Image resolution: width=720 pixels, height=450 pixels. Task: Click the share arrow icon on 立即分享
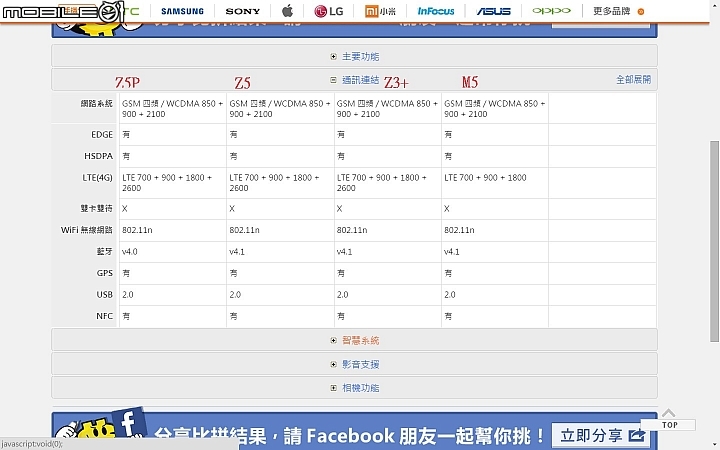(637, 435)
